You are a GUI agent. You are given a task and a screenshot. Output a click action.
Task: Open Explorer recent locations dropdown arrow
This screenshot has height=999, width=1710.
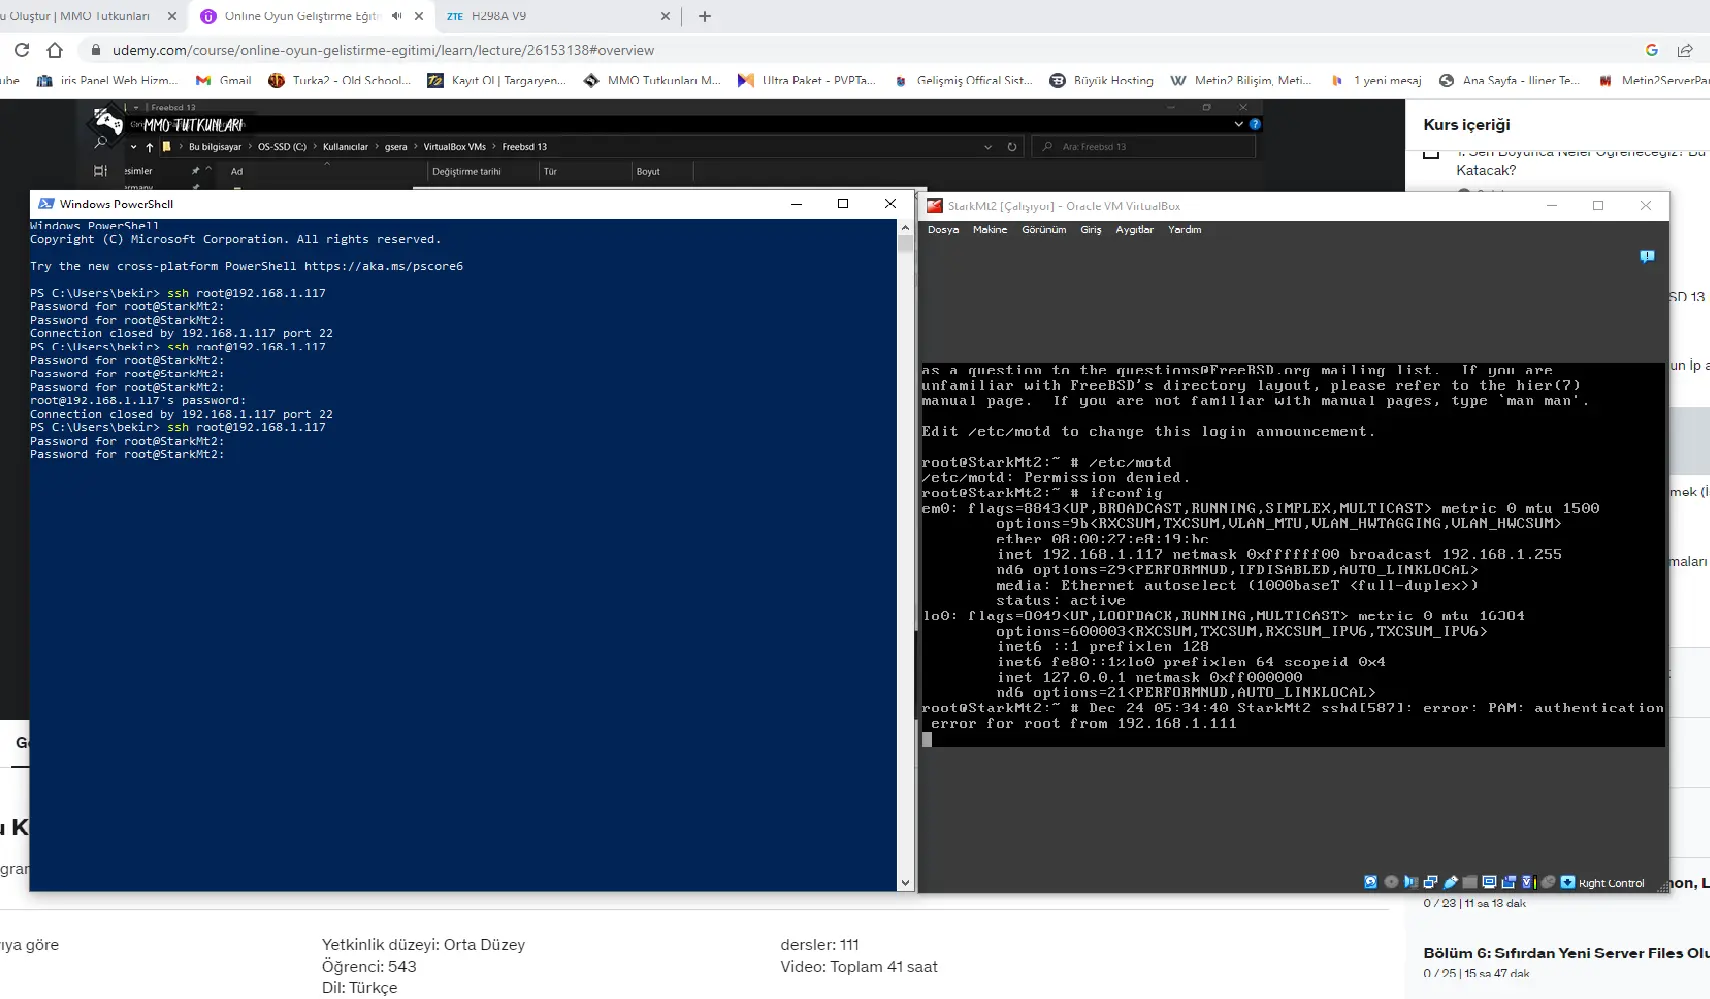pos(134,147)
